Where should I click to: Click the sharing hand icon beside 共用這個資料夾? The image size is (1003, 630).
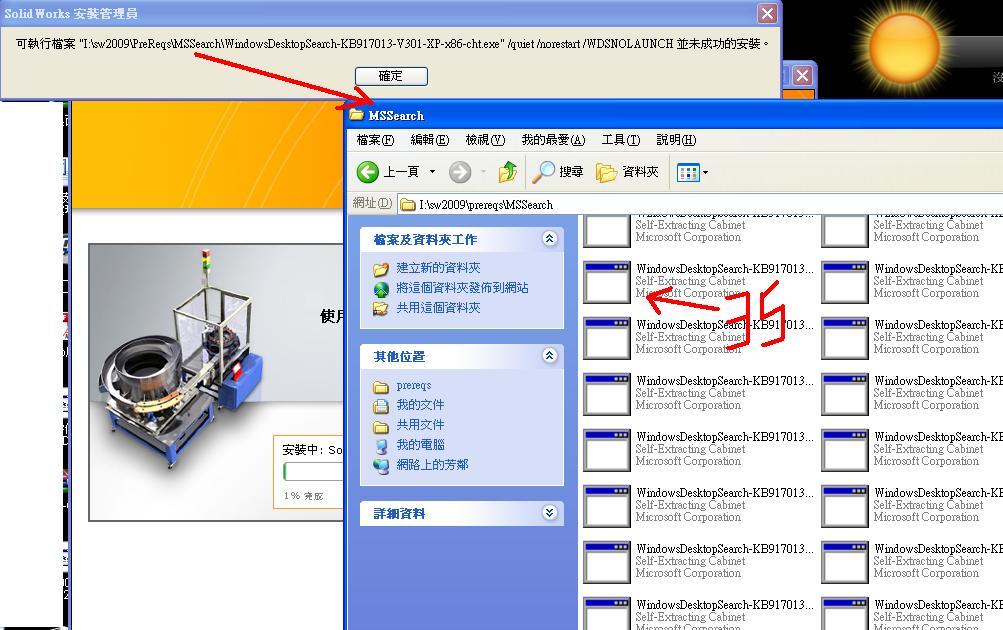tap(381, 309)
